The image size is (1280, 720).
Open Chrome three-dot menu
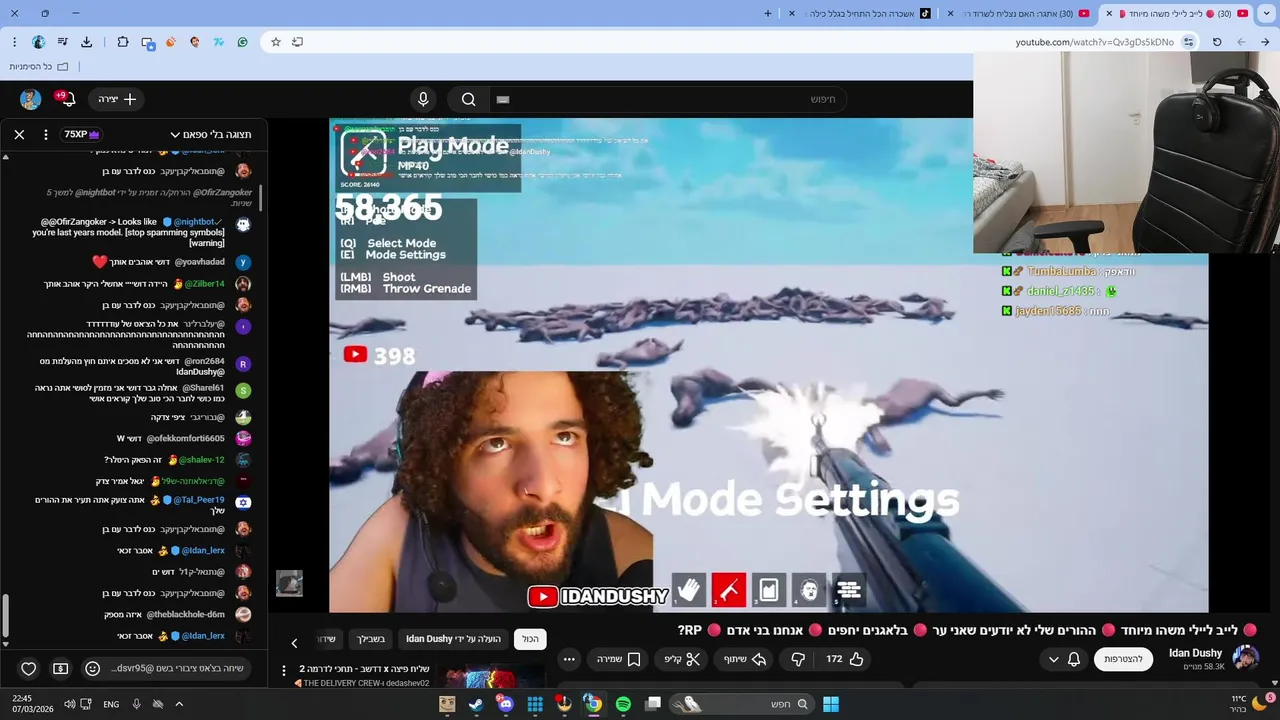coord(14,42)
